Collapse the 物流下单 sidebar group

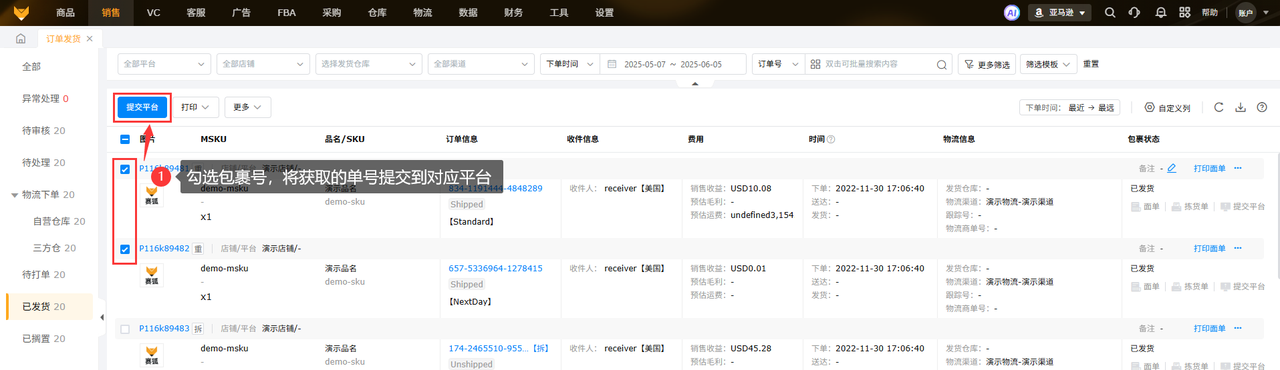pos(14,195)
